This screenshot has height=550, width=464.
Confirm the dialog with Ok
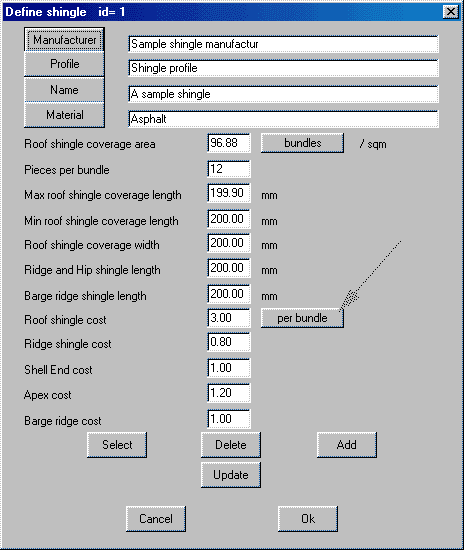tap(308, 519)
